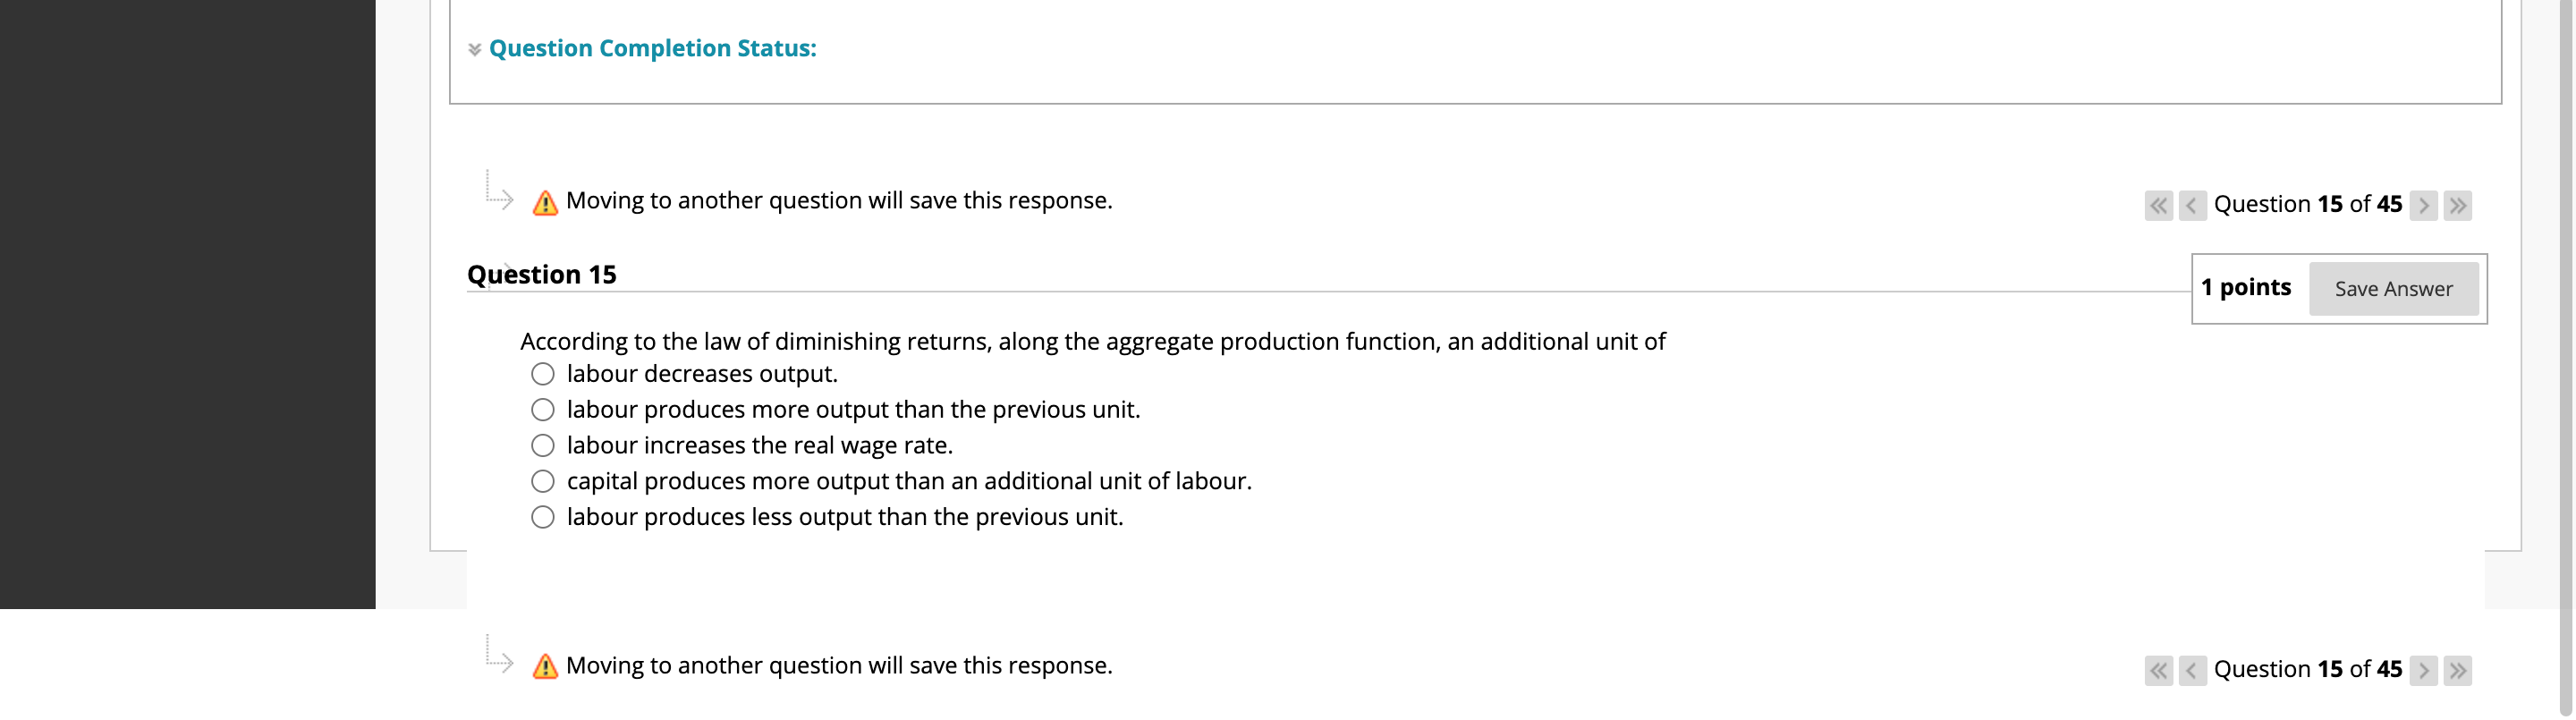Viewport: 2576px width, 720px height.
Task: Select answer 'labour decreases output'
Action: point(542,373)
